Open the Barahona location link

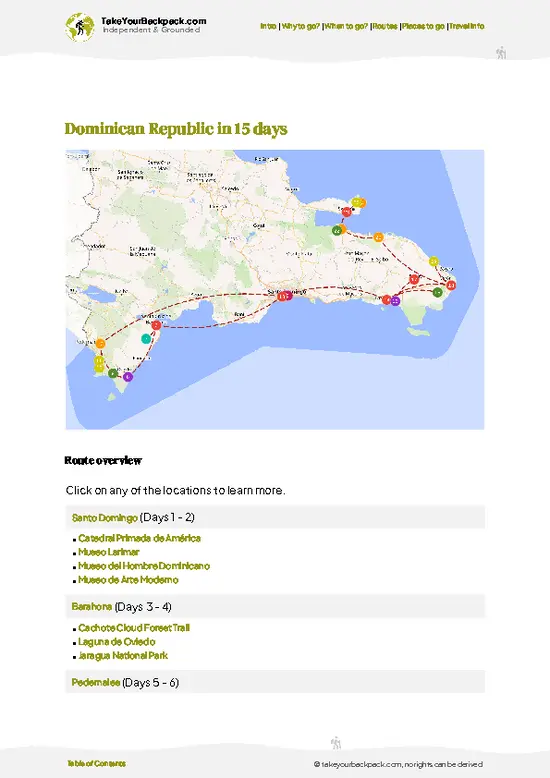(92, 607)
